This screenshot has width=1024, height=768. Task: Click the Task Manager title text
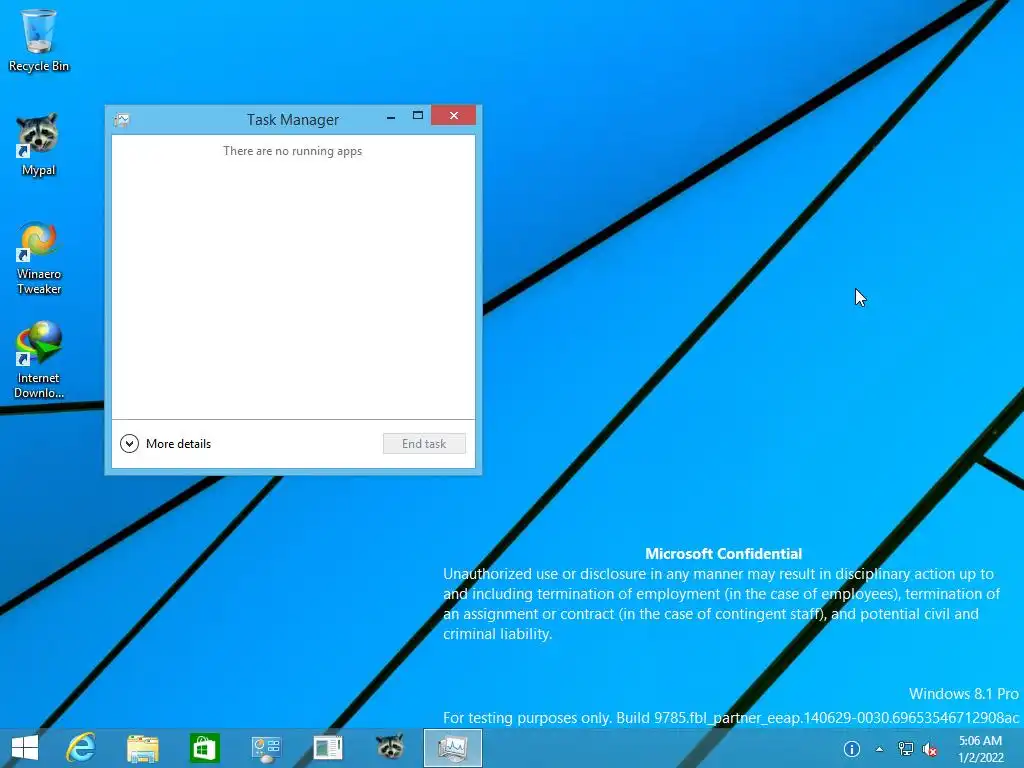(x=293, y=120)
